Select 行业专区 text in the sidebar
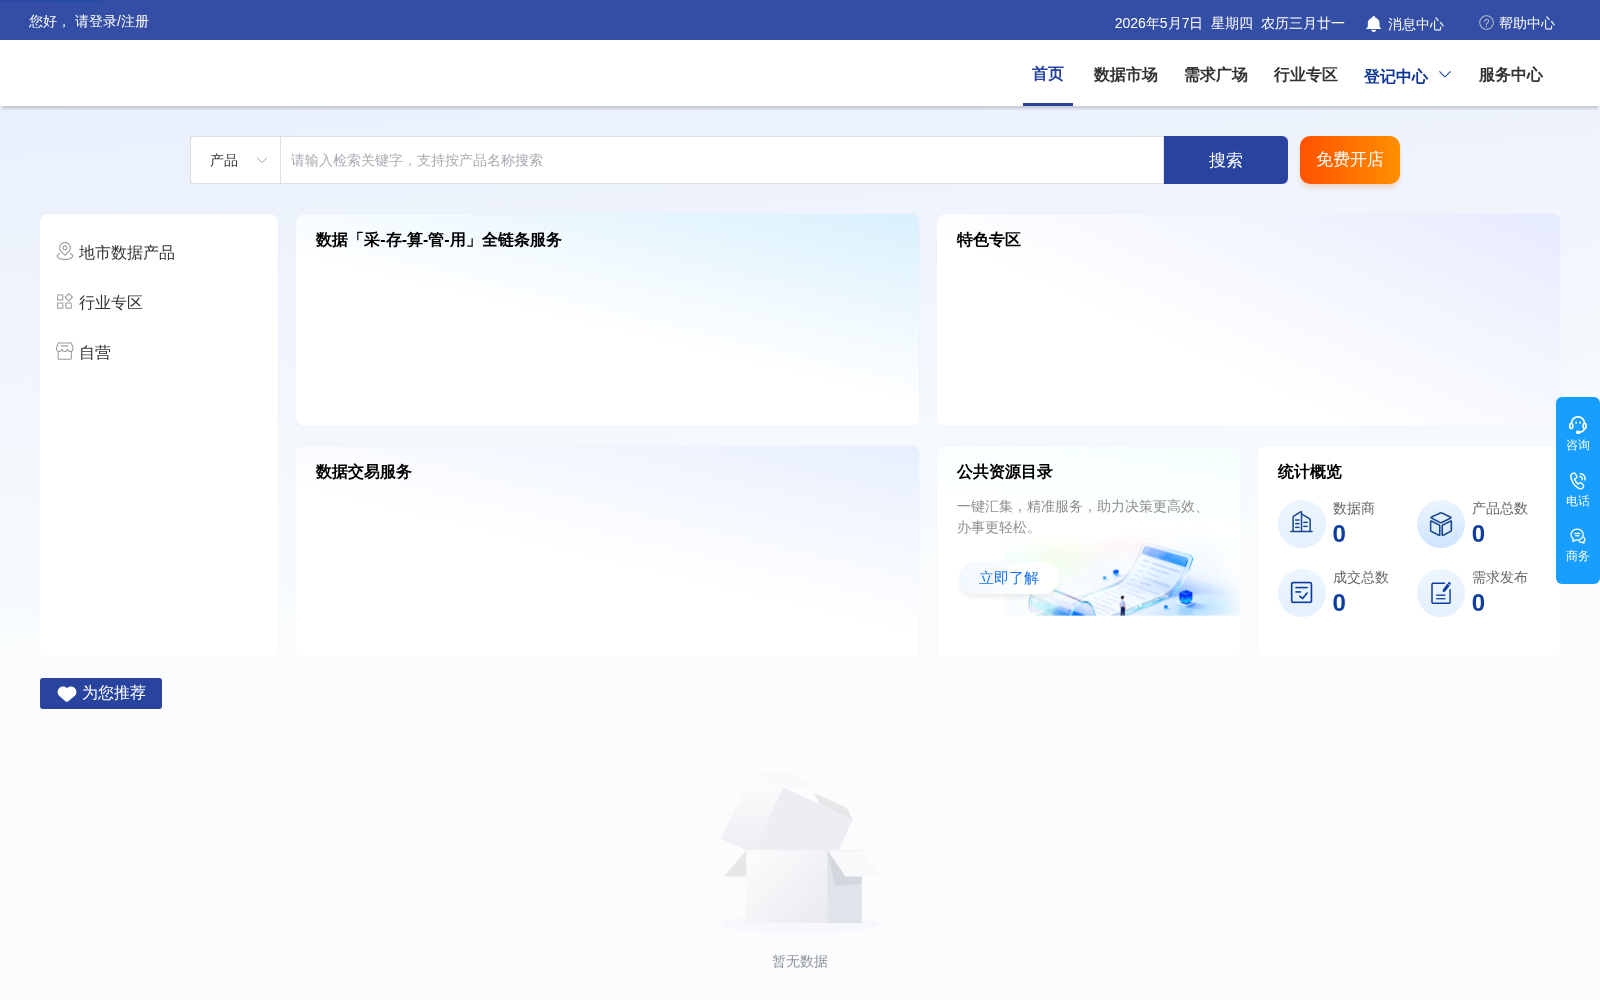This screenshot has height=1000, width=1600. click(x=111, y=302)
